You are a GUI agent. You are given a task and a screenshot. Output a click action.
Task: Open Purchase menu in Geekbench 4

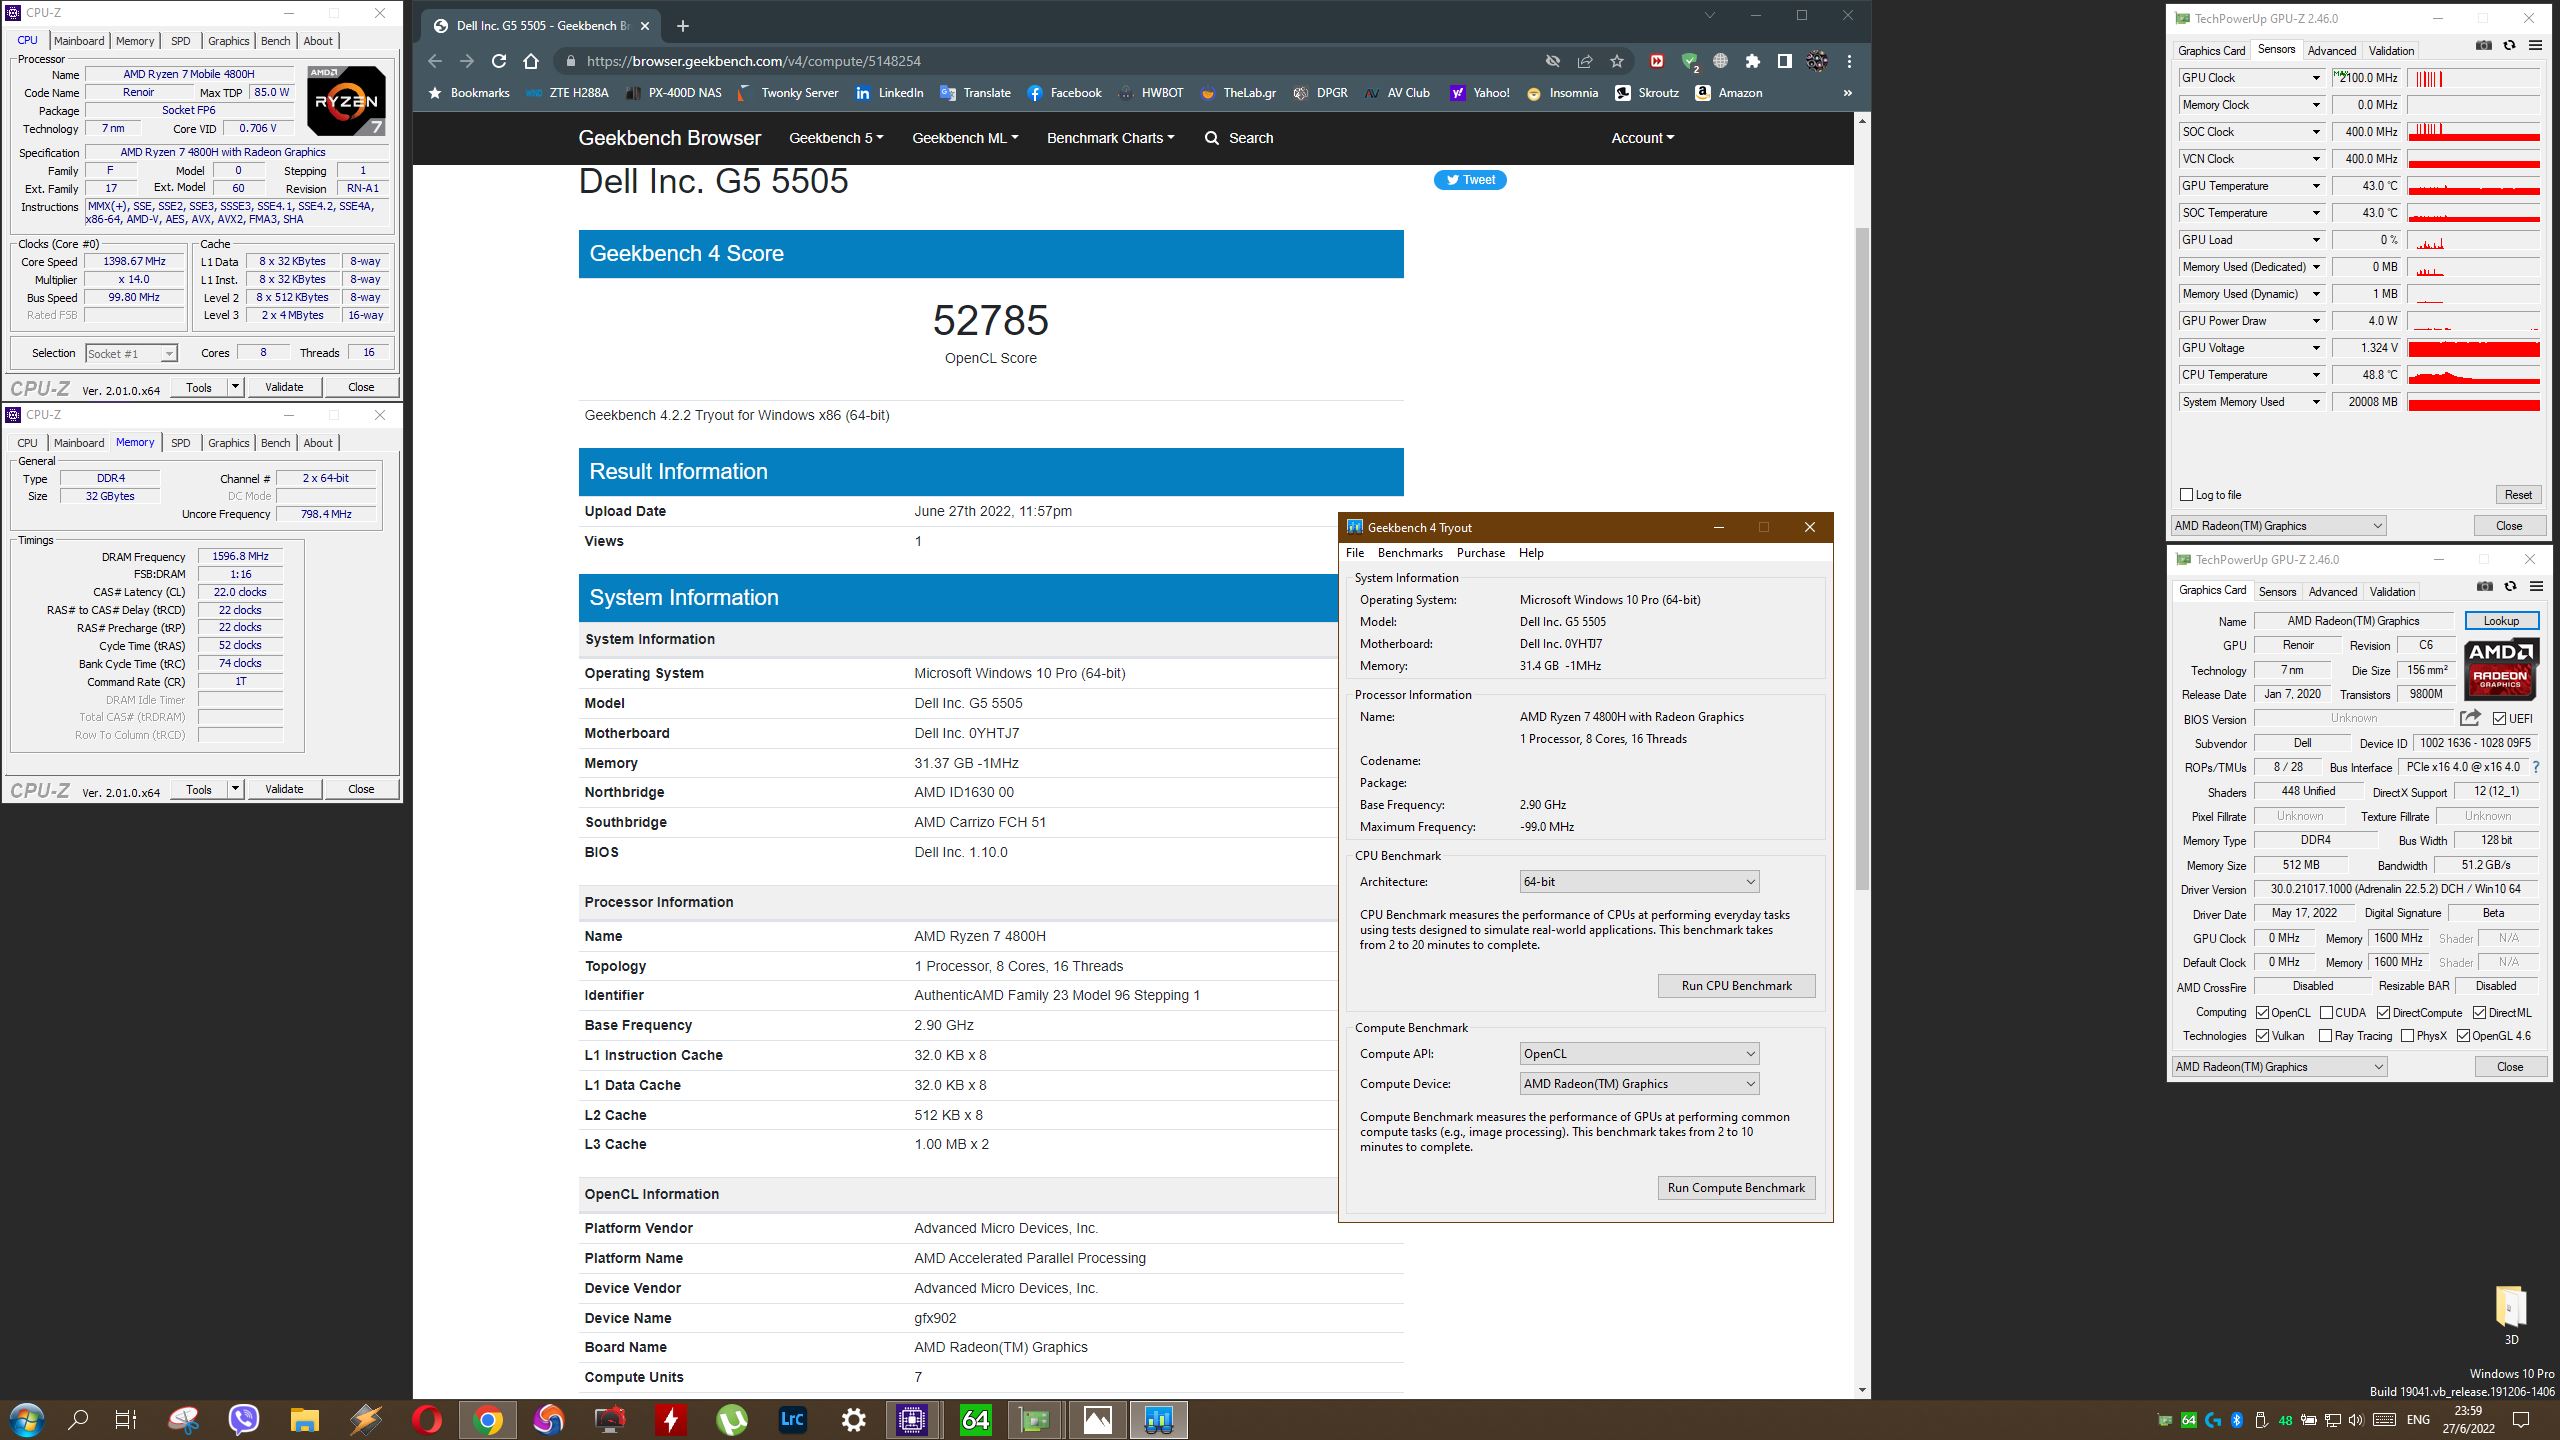click(x=1481, y=553)
